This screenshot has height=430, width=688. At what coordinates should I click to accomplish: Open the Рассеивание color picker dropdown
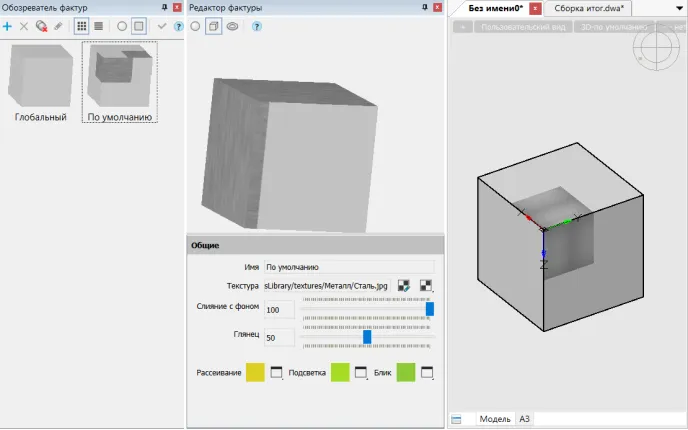pos(277,373)
